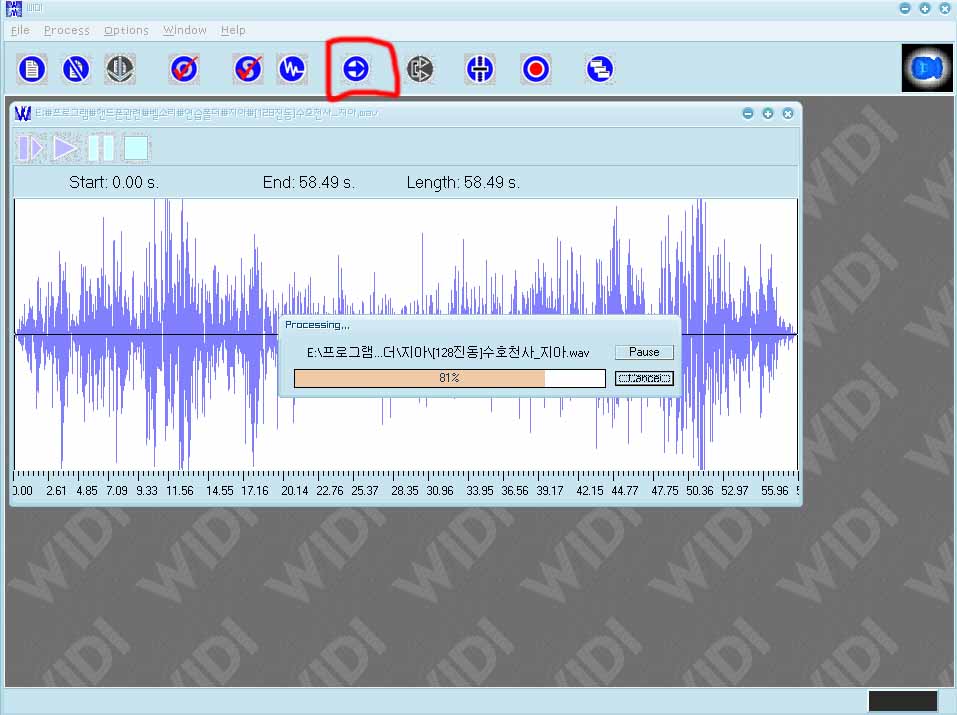Image resolution: width=957 pixels, height=715 pixels.
Task: Click the pause button in wave window
Action: [101, 148]
